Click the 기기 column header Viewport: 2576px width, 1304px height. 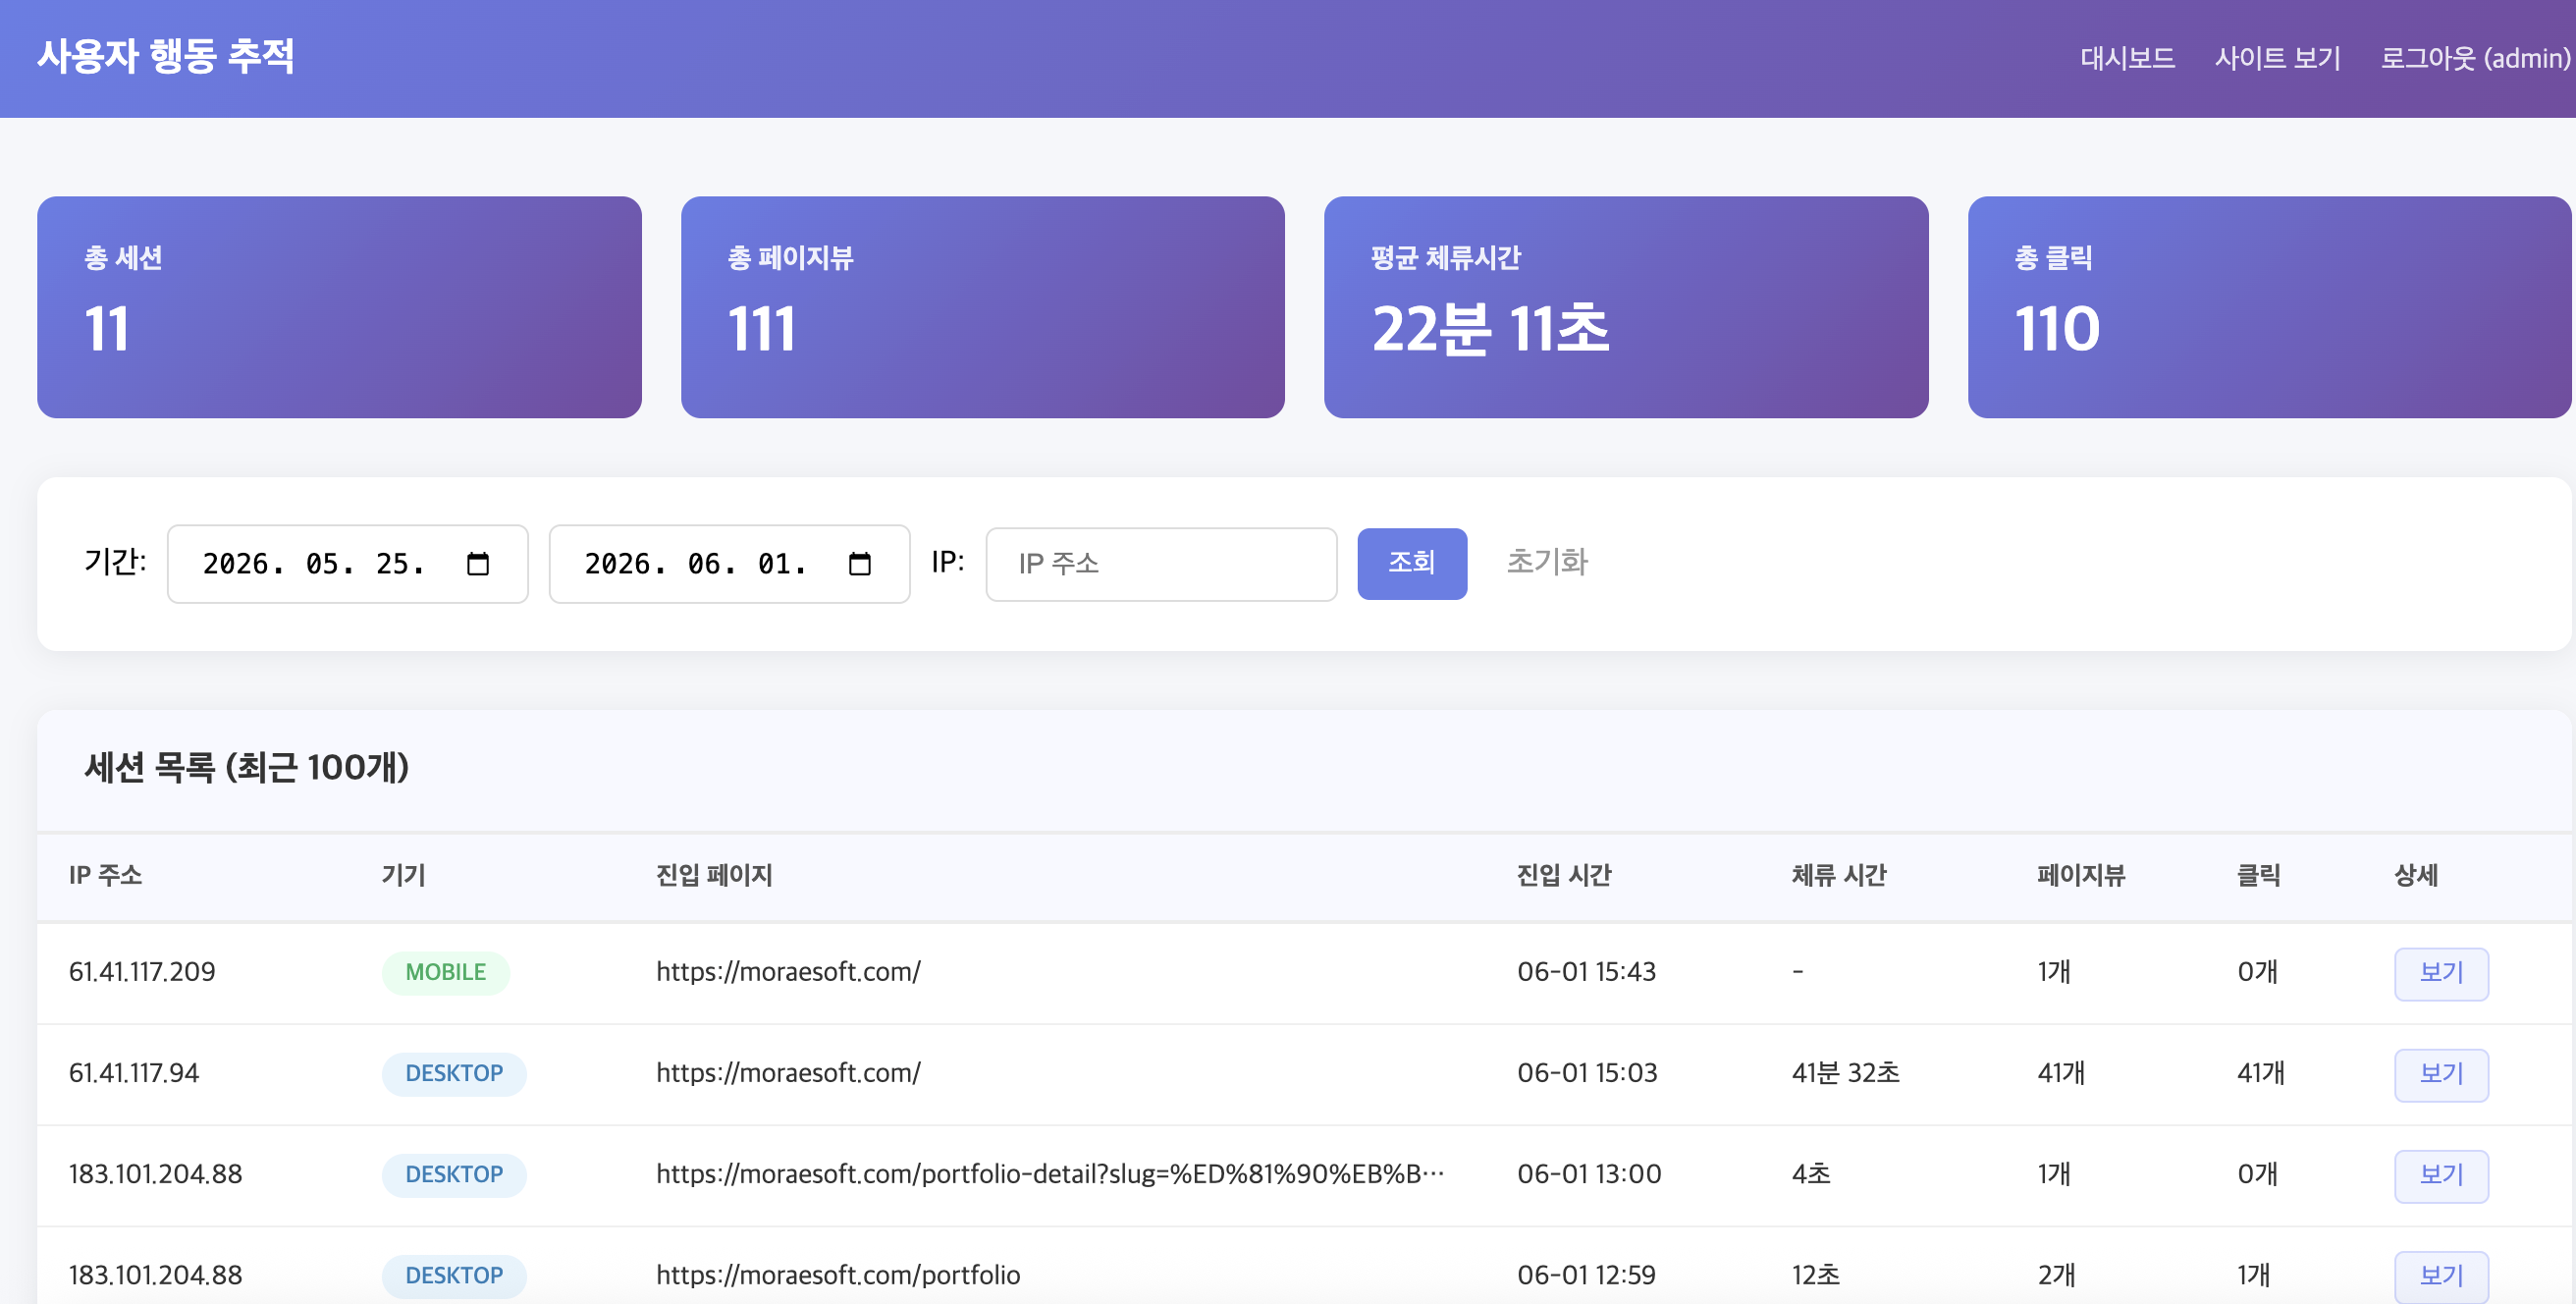[403, 876]
